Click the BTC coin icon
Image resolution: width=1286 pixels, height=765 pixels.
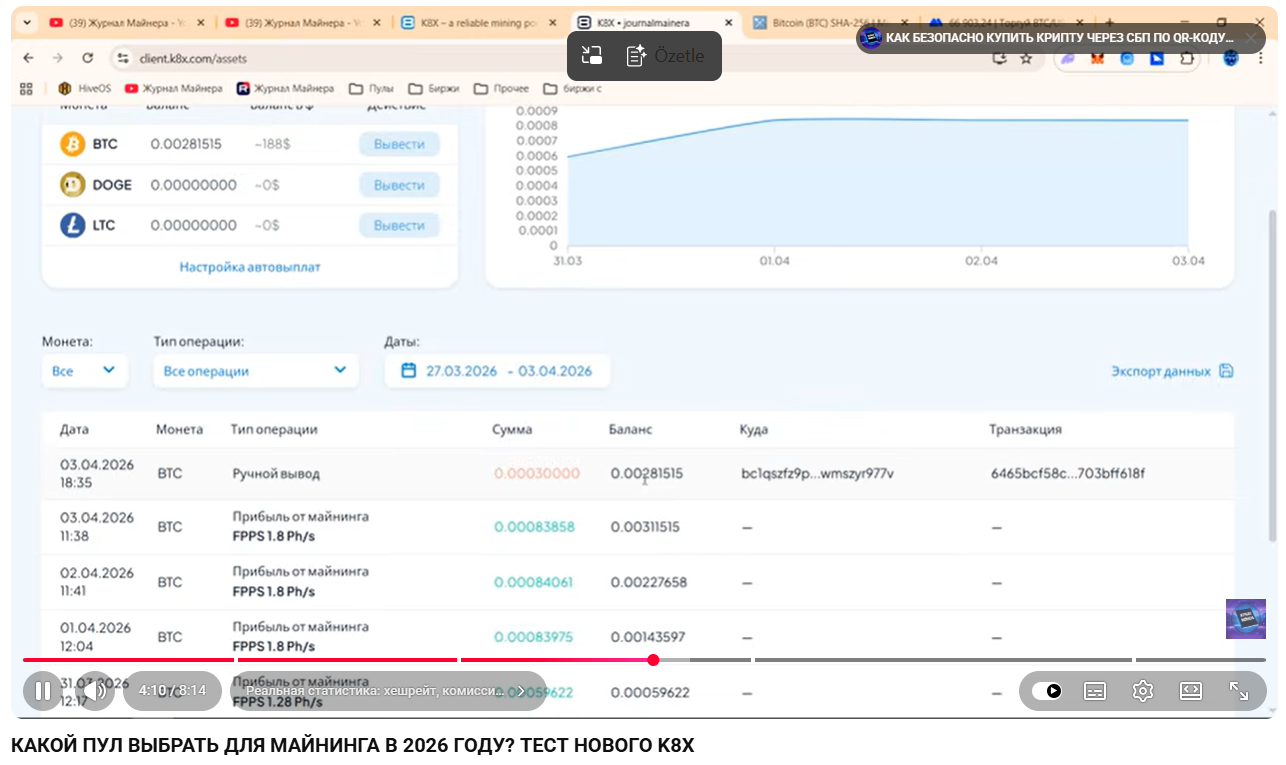[73, 144]
